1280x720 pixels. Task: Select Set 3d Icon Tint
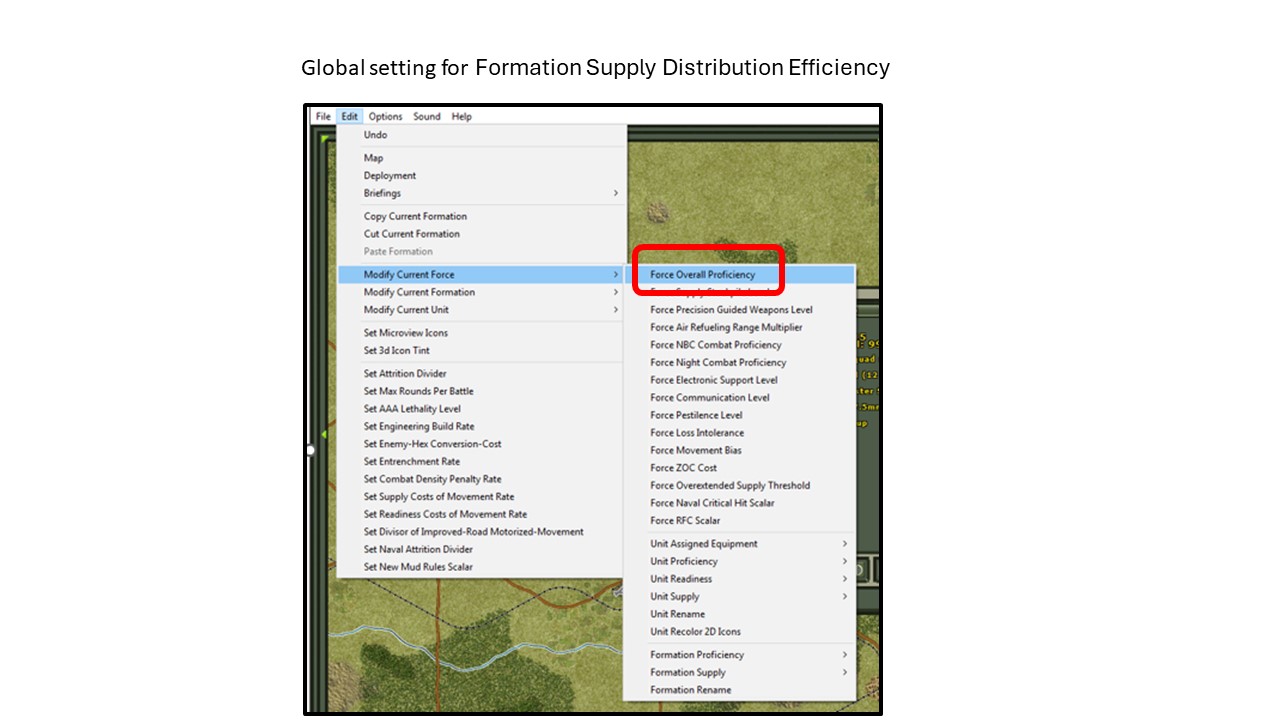pyautogui.click(x=482, y=351)
